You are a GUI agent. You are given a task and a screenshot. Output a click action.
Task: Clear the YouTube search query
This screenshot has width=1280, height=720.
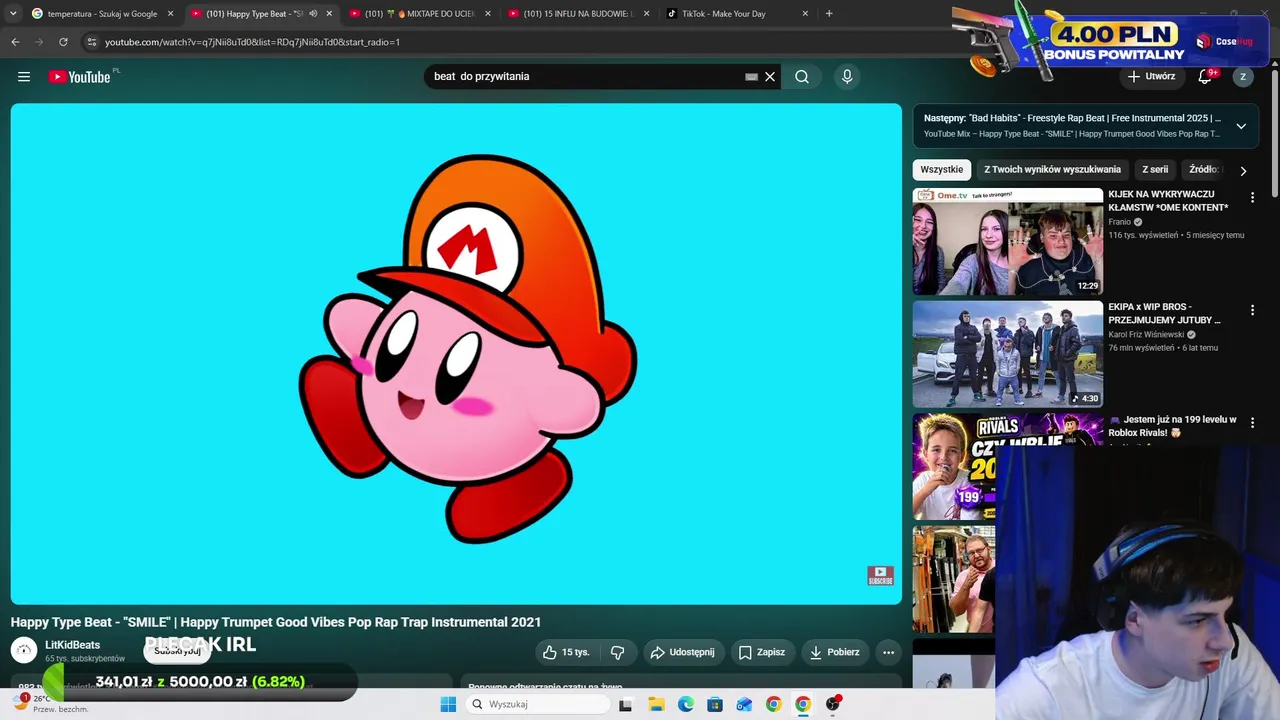click(770, 77)
